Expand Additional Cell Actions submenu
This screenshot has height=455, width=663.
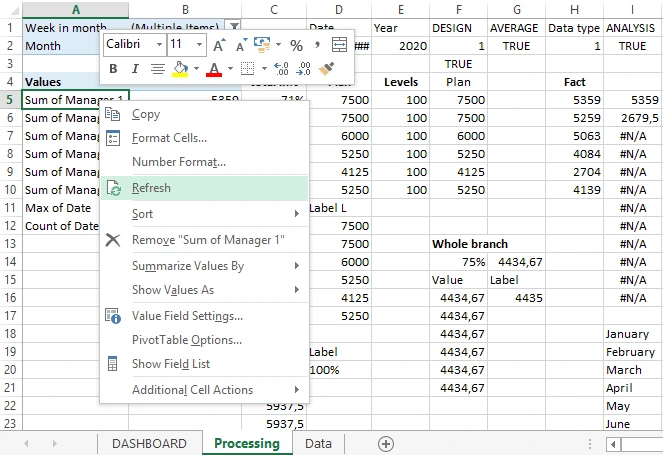(x=205, y=389)
